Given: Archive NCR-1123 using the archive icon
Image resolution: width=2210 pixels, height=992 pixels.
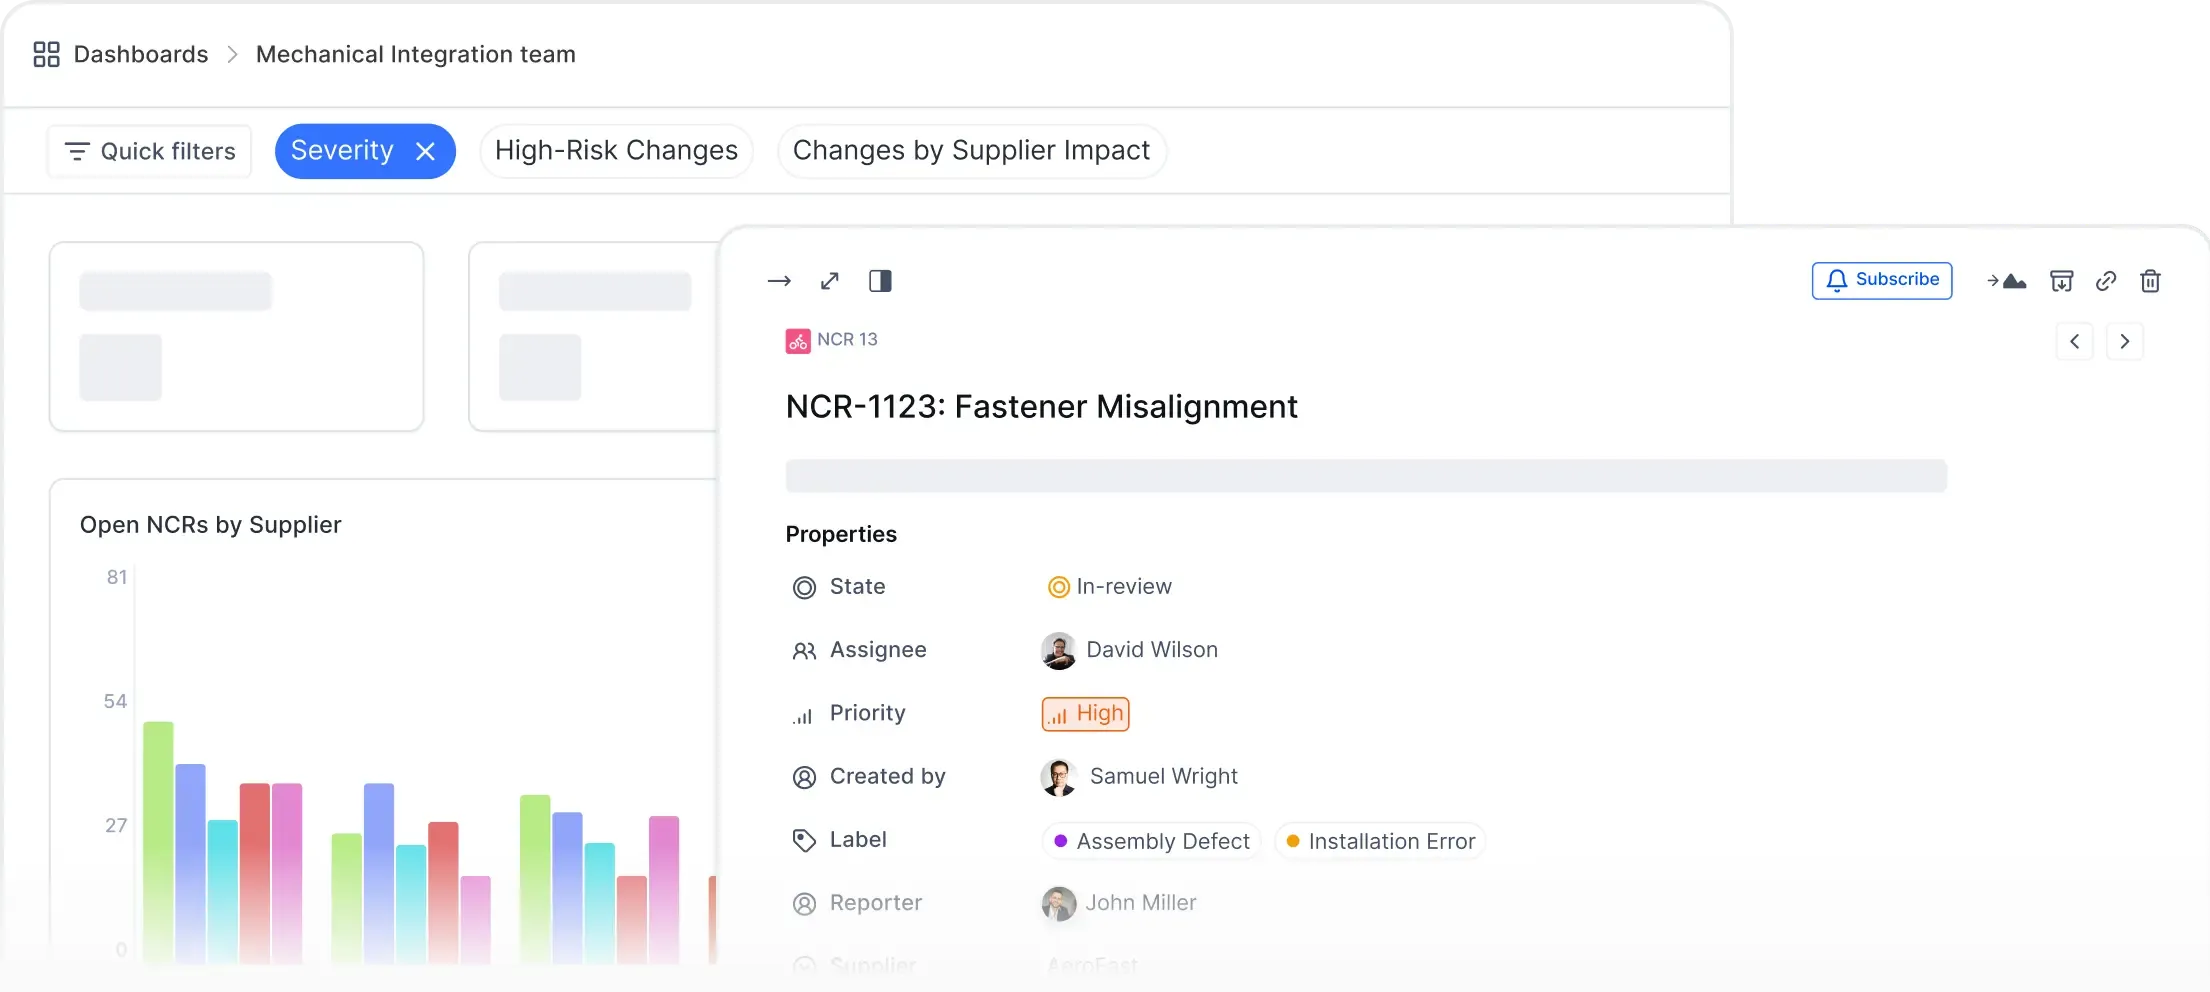Looking at the screenshot, I should click(x=2061, y=281).
